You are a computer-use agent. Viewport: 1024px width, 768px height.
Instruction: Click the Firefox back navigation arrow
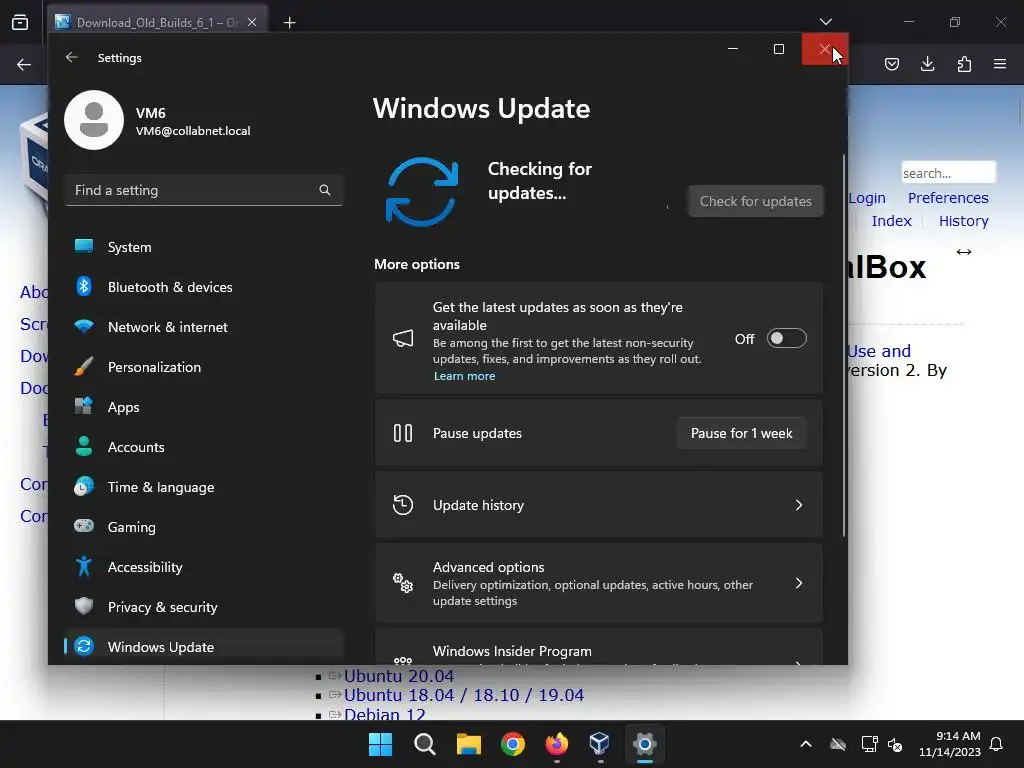coord(24,65)
